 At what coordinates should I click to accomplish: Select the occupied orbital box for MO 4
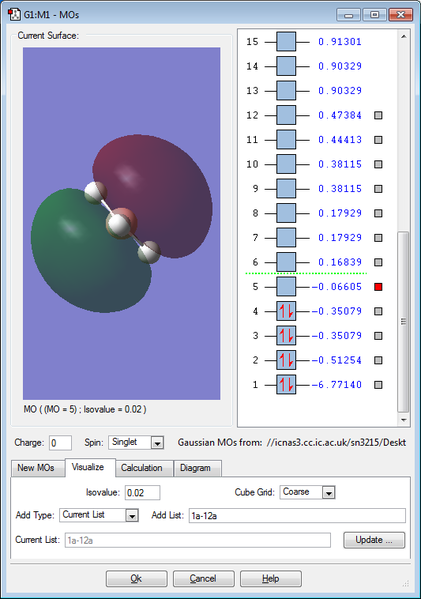(x=286, y=311)
